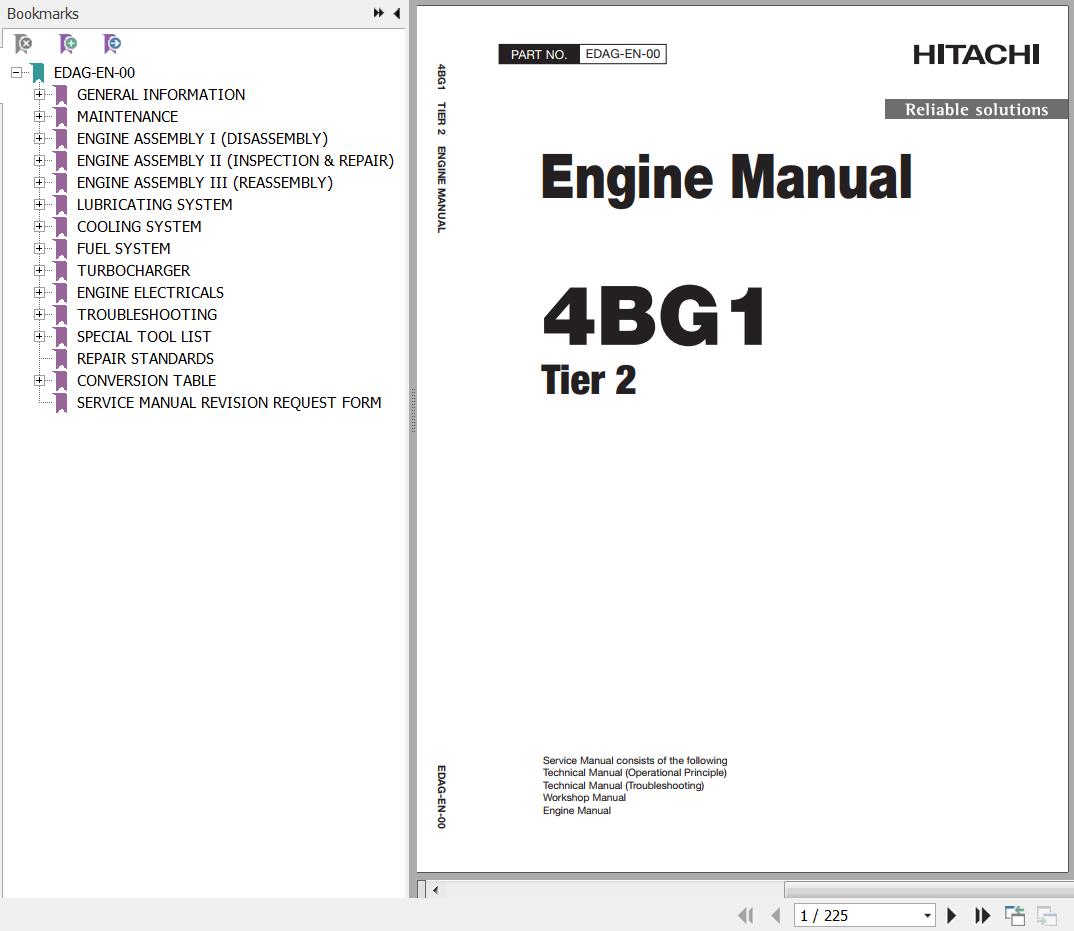Jump to the COOLING SYSTEM section
Image resolution: width=1074 pixels, height=931 pixels.
pos(139,226)
